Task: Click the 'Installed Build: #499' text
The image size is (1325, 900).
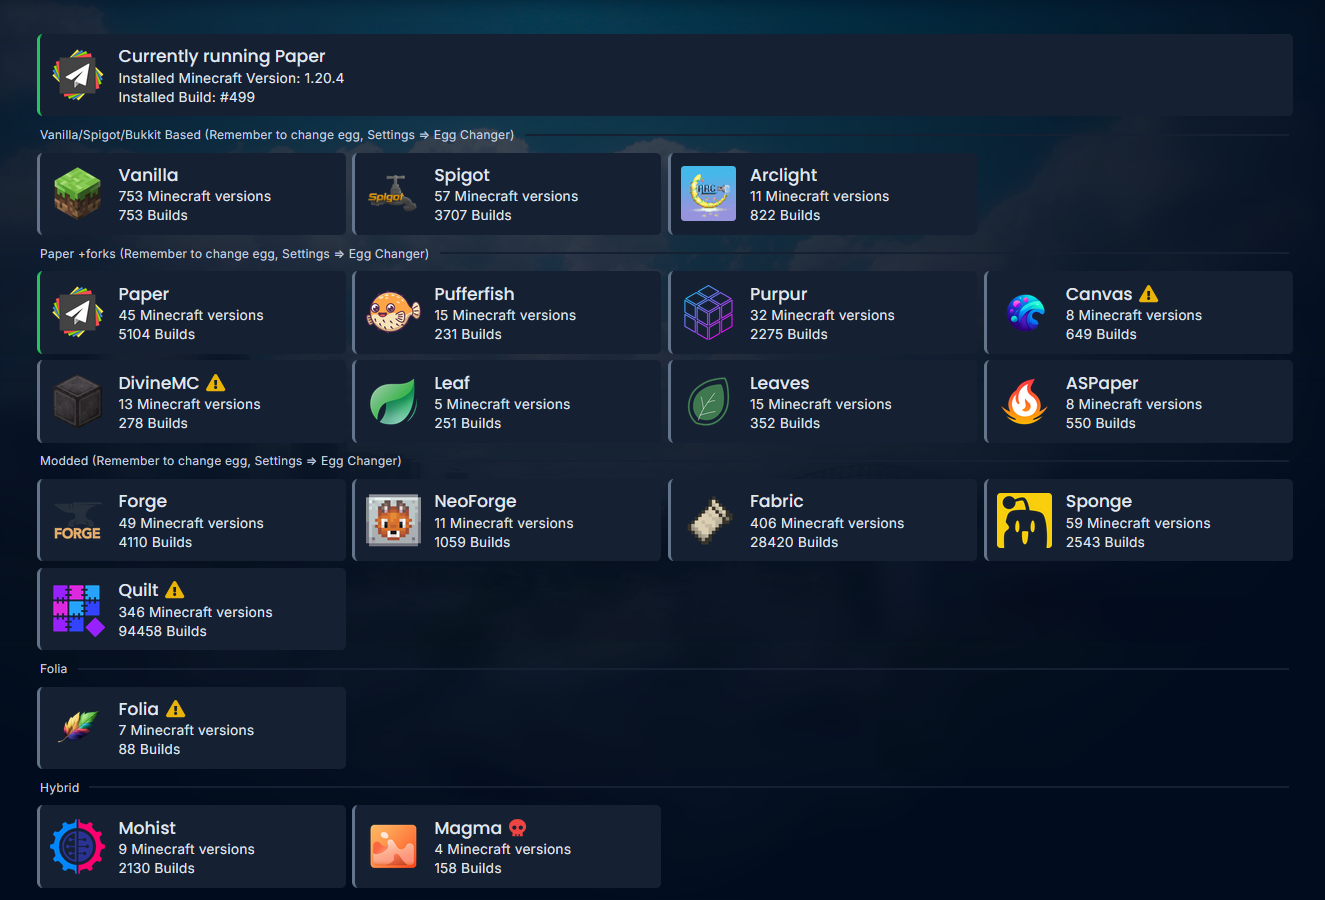Action: [x=186, y=97]
